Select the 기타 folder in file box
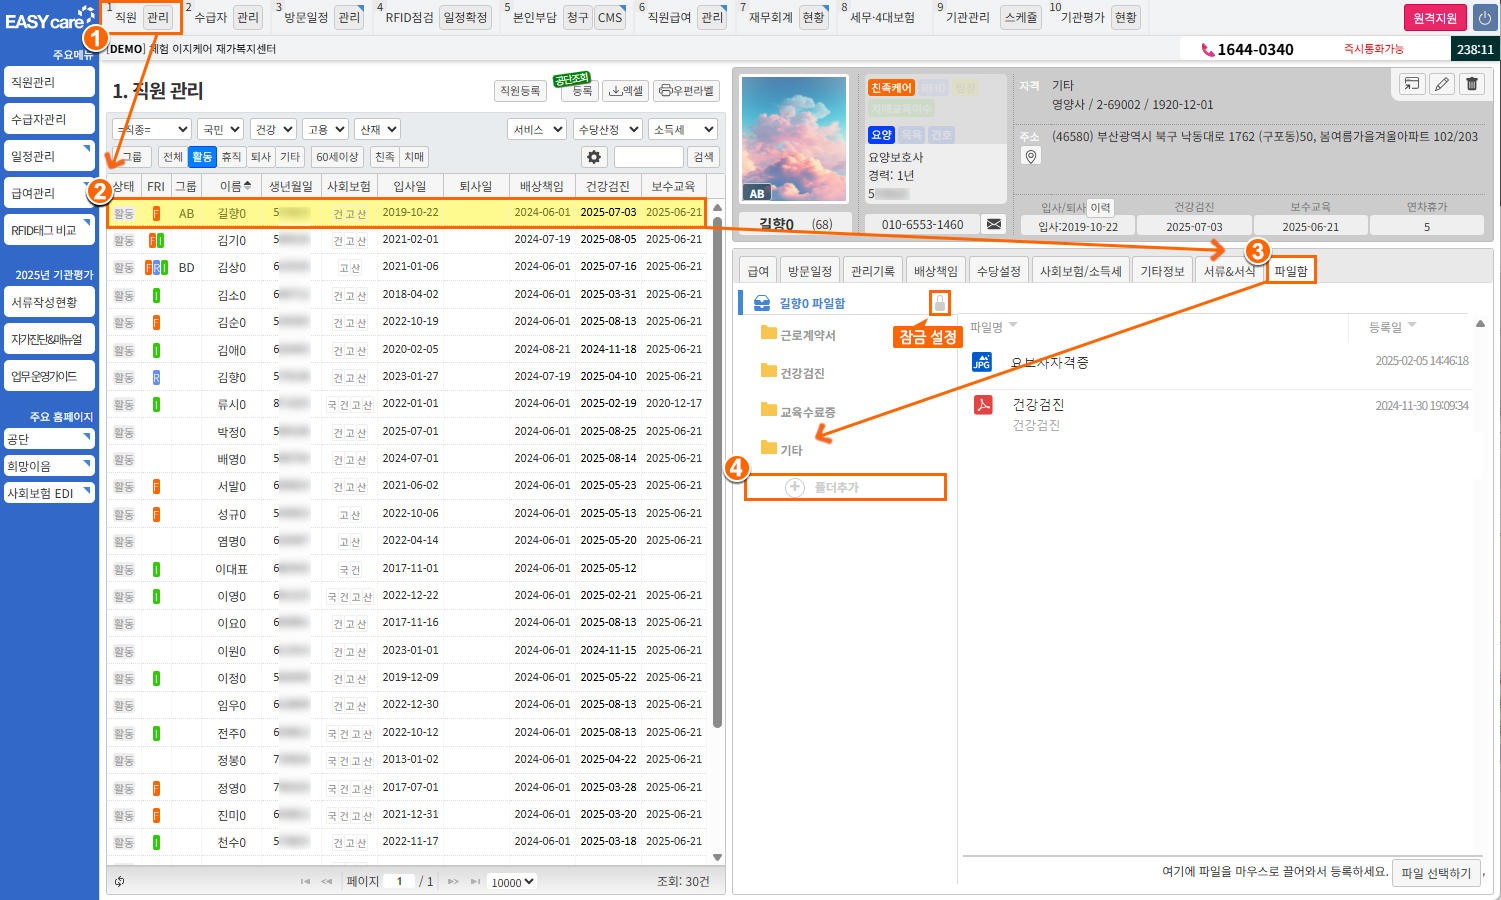Screen dimensions: 1501x900 pyautogui.click(x=782, y=450)
